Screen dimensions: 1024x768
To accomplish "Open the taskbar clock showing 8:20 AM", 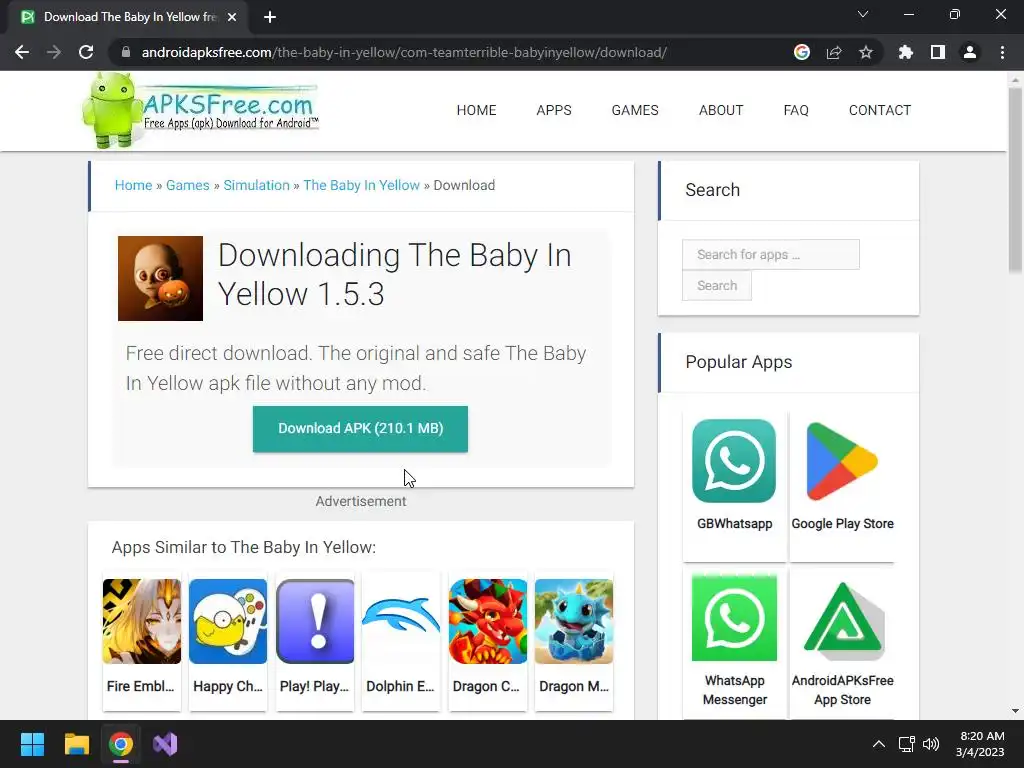I will pos(980,744).
